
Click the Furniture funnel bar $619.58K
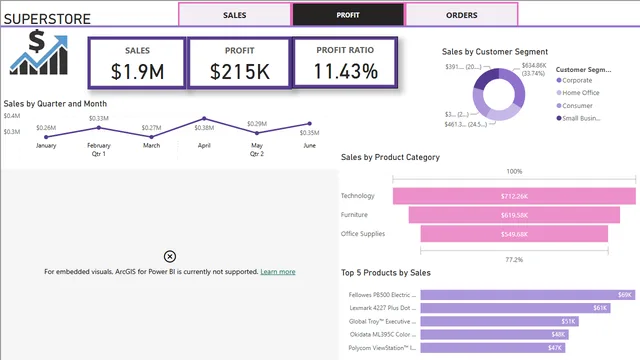pos(514,215)
